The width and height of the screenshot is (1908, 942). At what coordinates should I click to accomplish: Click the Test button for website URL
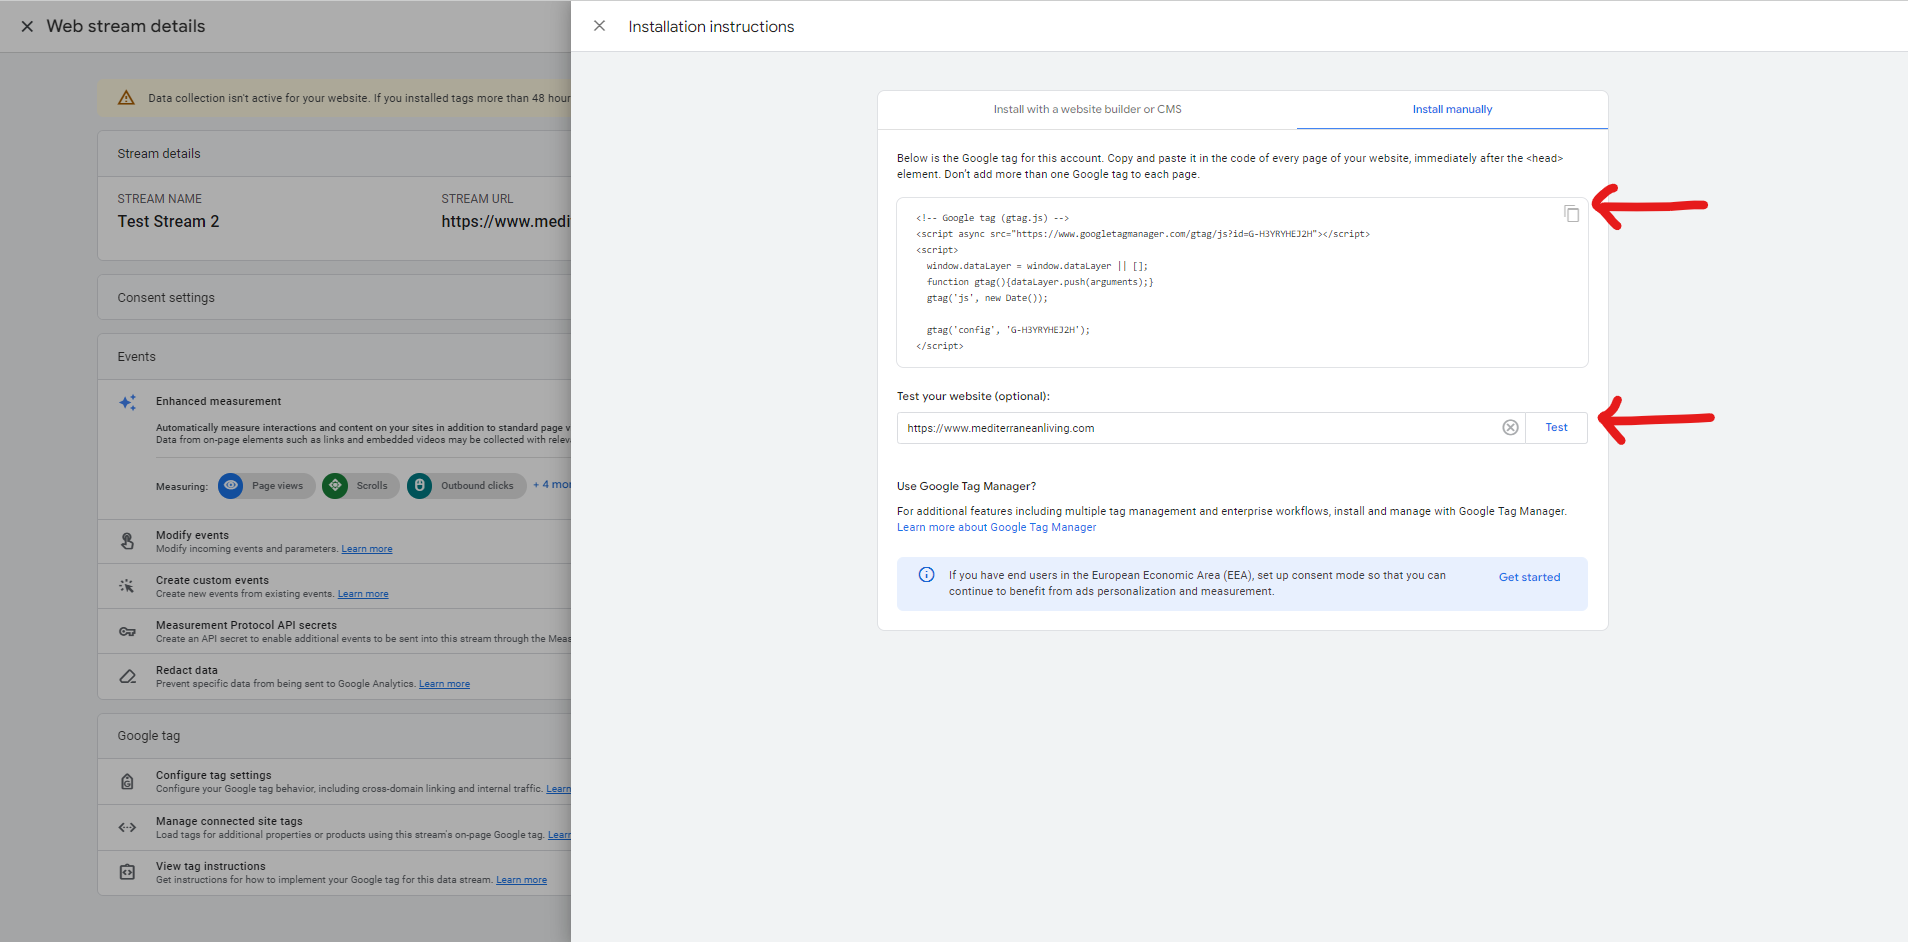(x=1556, y=428)
